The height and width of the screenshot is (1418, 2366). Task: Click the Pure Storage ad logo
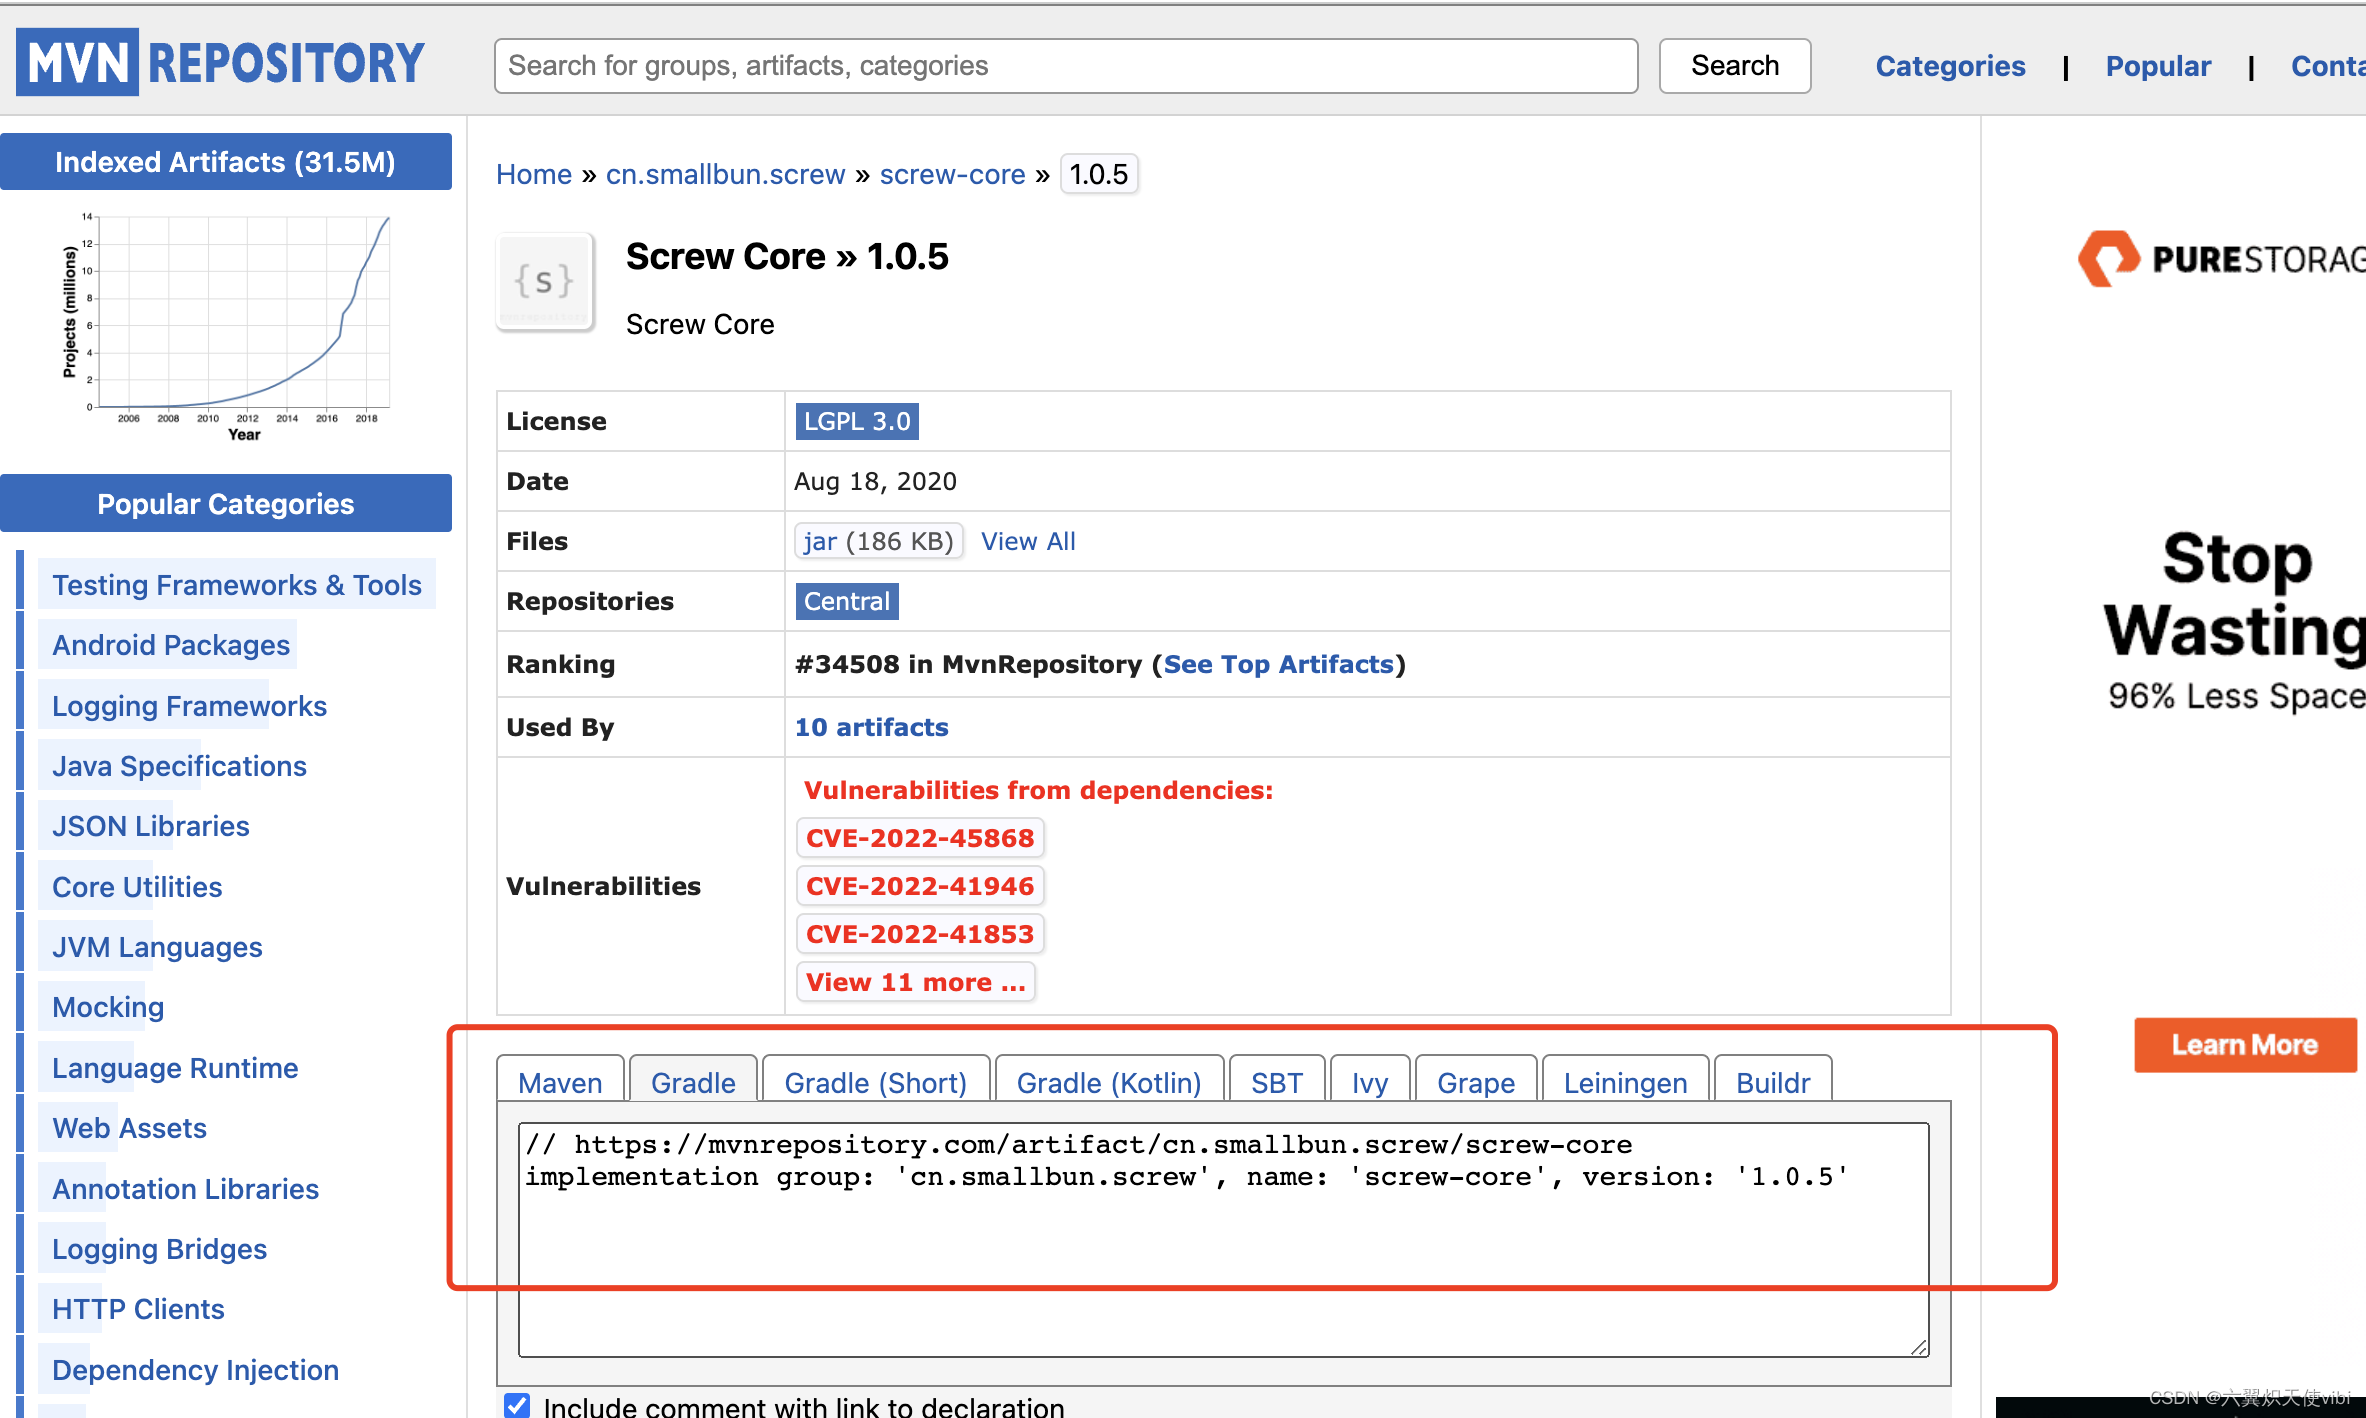[2220, 258]
